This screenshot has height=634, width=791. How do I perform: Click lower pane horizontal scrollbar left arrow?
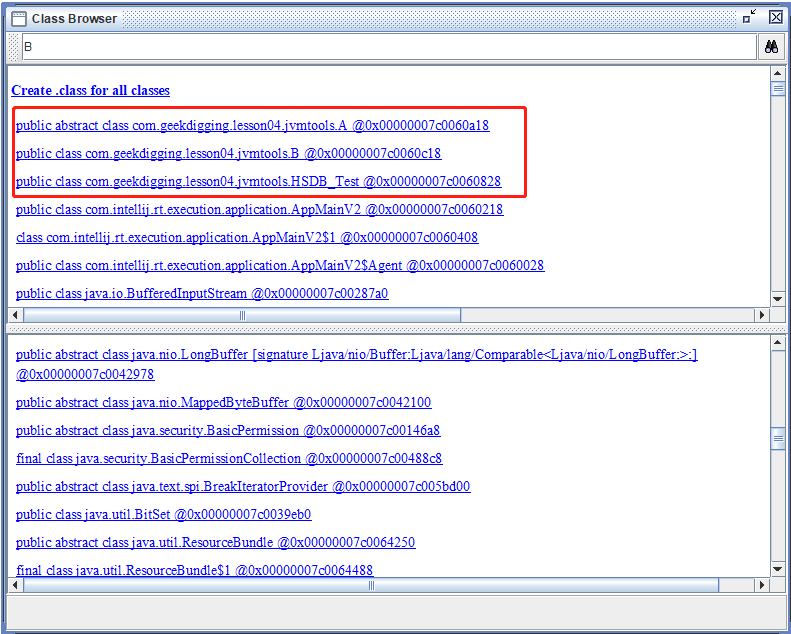[x=15, y=586]
